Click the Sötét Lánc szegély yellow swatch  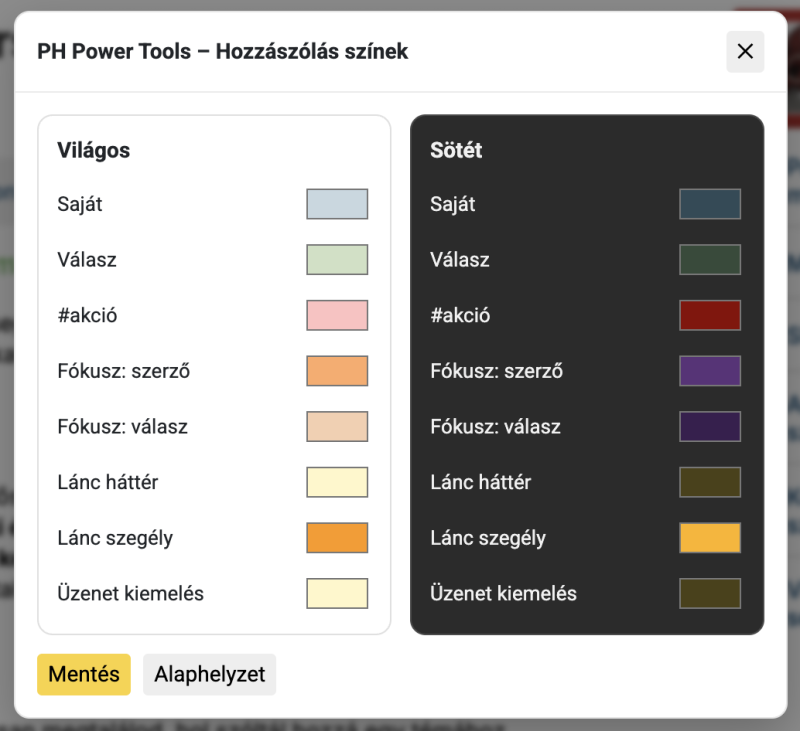tap(710, 538)
